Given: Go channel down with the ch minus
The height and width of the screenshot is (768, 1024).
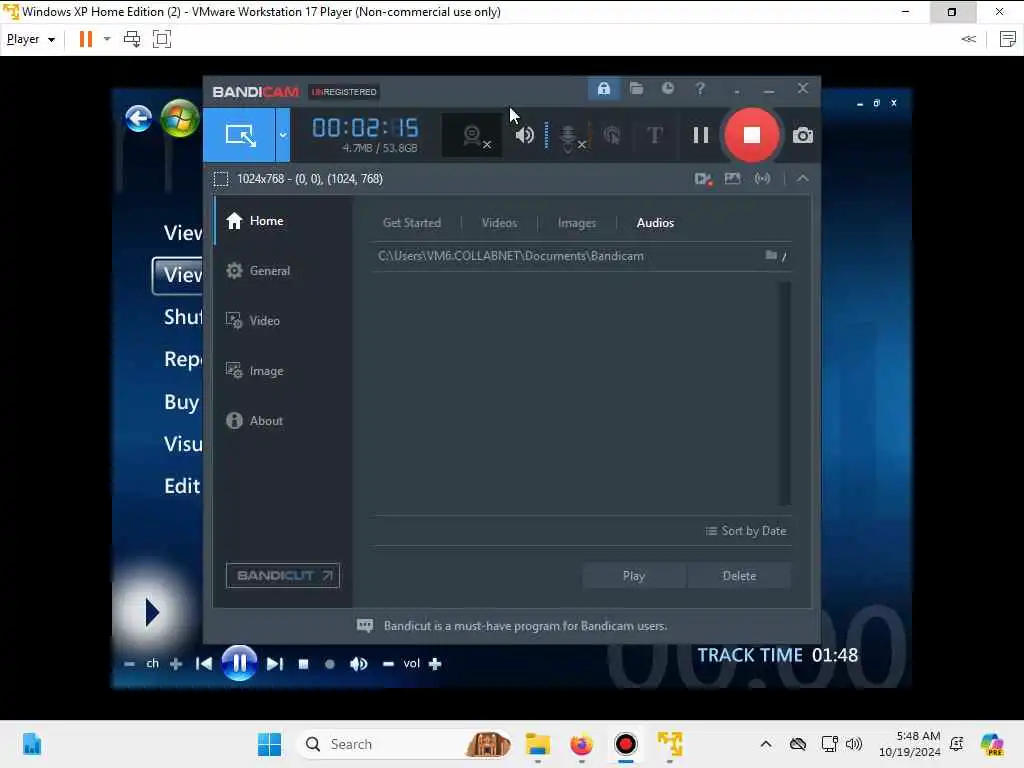Looking at the screenshot, I should point(129,664).
